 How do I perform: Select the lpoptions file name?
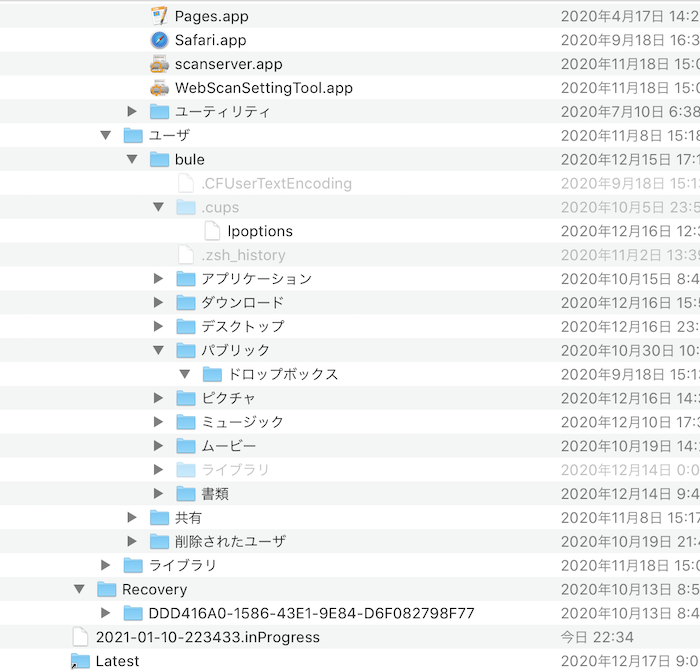260,231
